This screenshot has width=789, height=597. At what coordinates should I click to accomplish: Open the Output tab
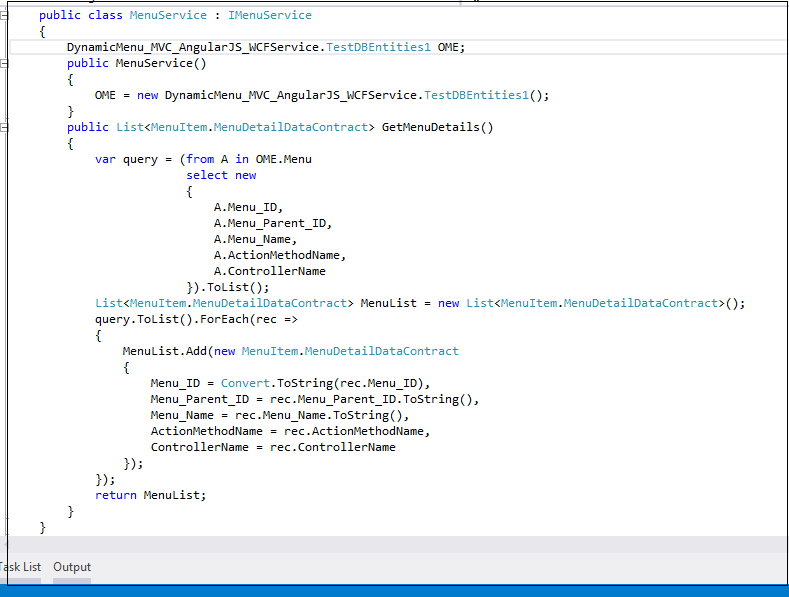click(x=72, y=567)
